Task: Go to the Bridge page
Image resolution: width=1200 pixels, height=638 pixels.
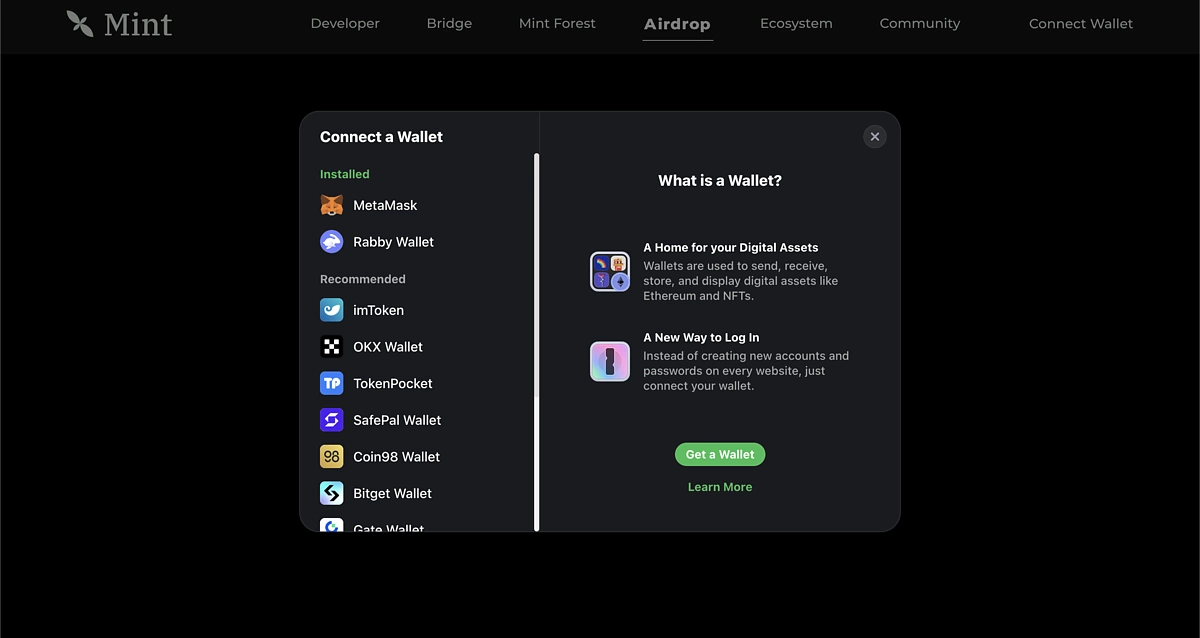Action: pos(449,23)
